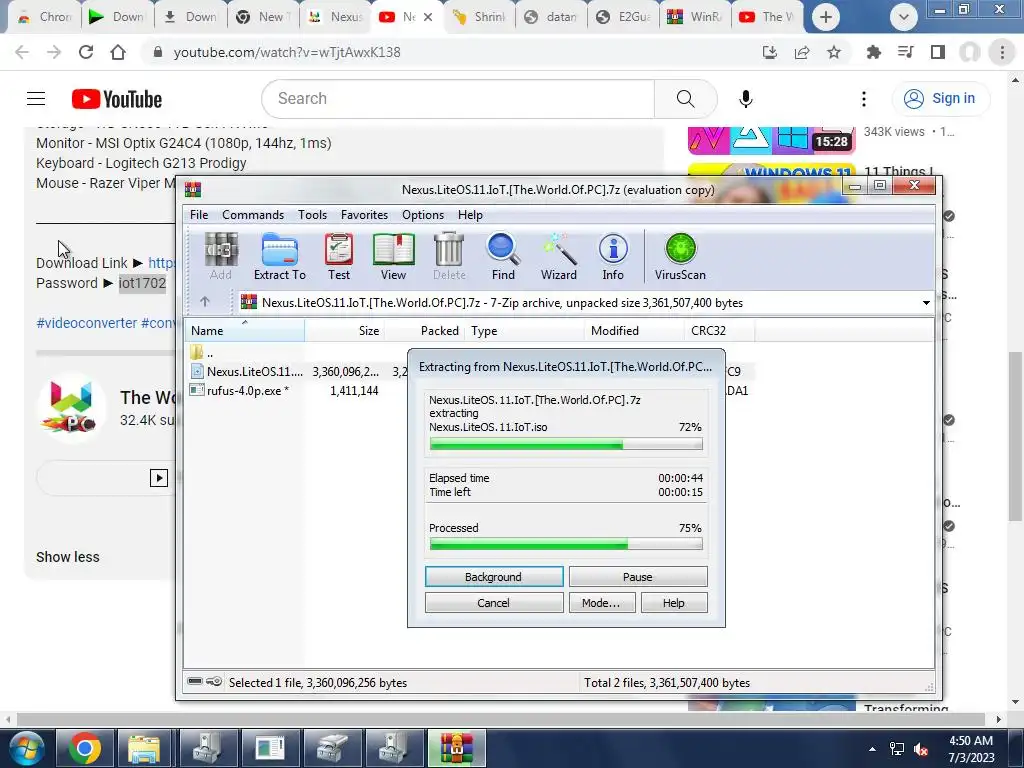Click the YouTube search magnifier button
Viewport: 1024px width, 768px height.
[x=685, y=99]
